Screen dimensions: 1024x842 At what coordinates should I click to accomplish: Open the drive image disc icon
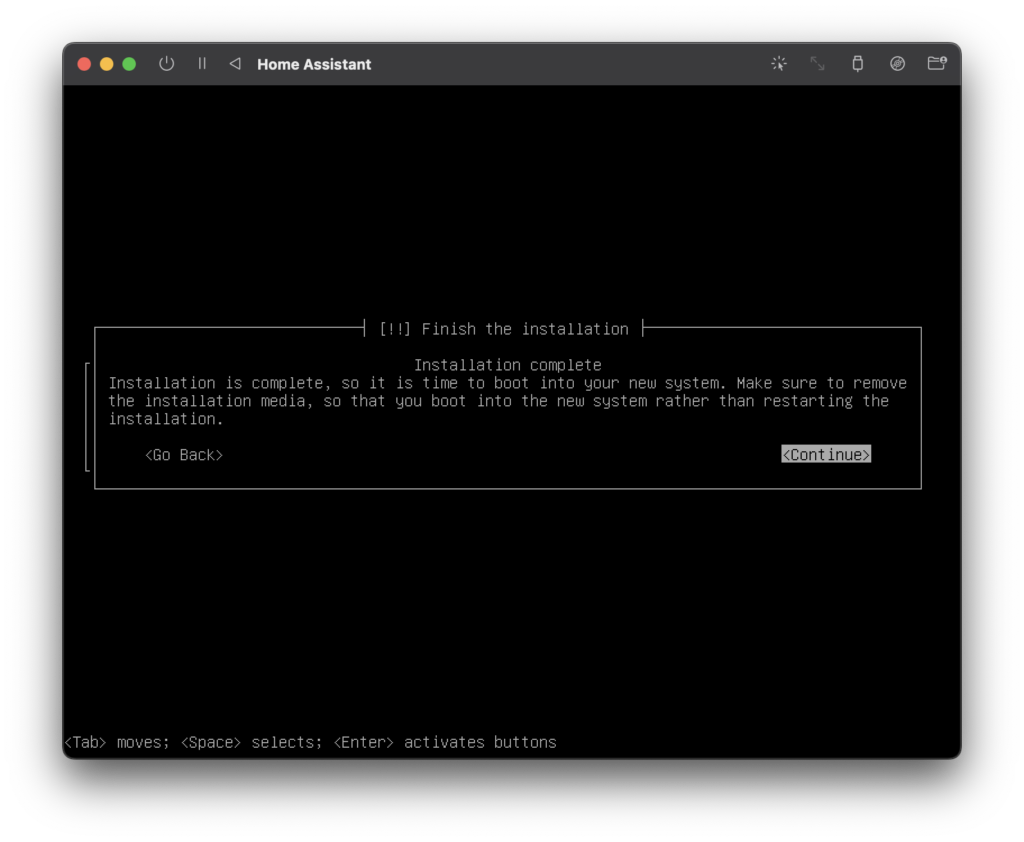pyautogui.click(x=897, y=63)
